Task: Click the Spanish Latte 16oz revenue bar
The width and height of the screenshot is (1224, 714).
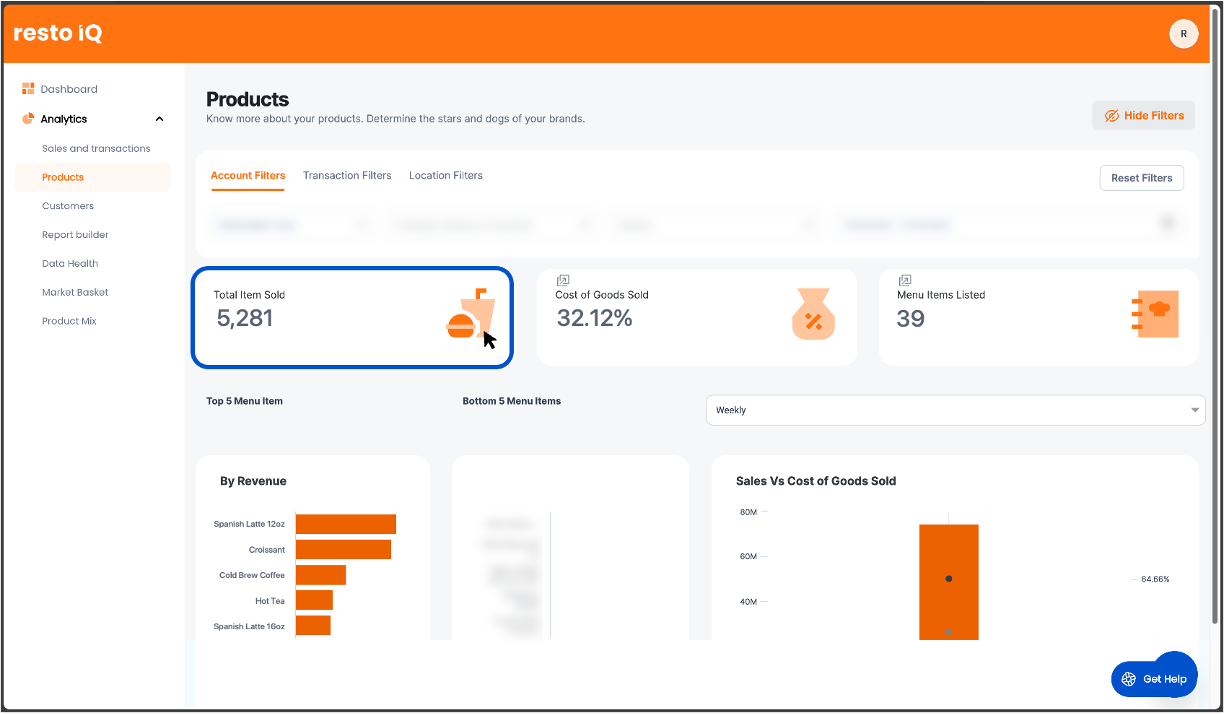Action: pyautogui.click(x=313, y=625)
